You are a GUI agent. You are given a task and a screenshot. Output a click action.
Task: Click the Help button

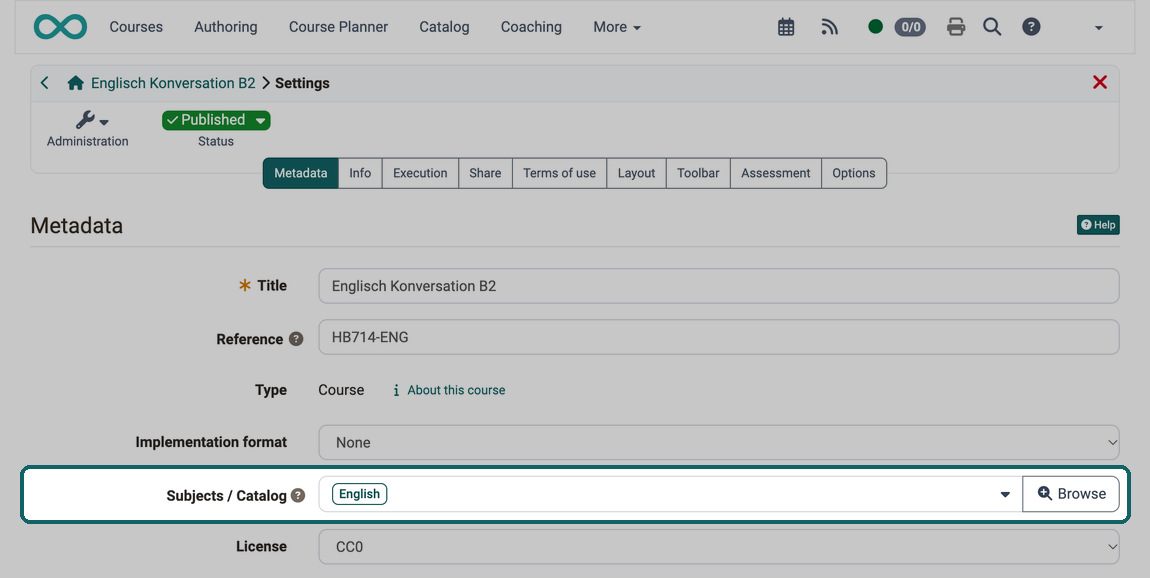1098,225
